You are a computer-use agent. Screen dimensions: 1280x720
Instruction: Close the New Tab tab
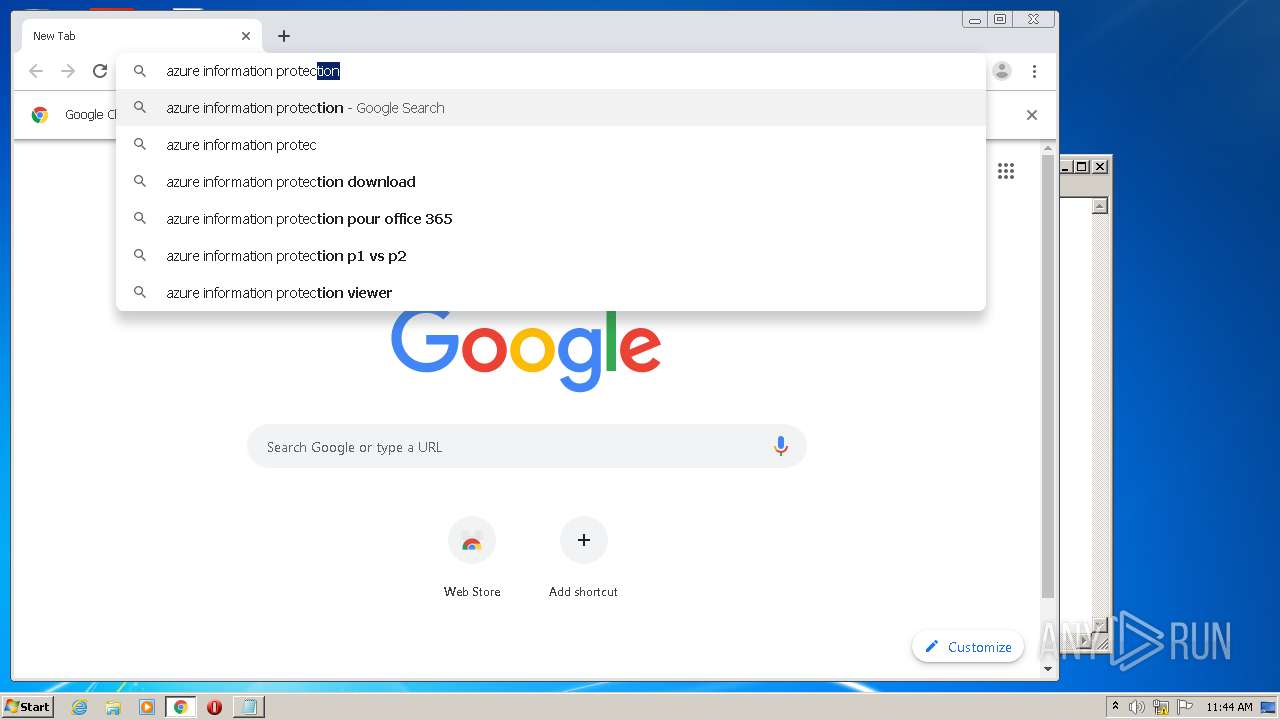246,36
